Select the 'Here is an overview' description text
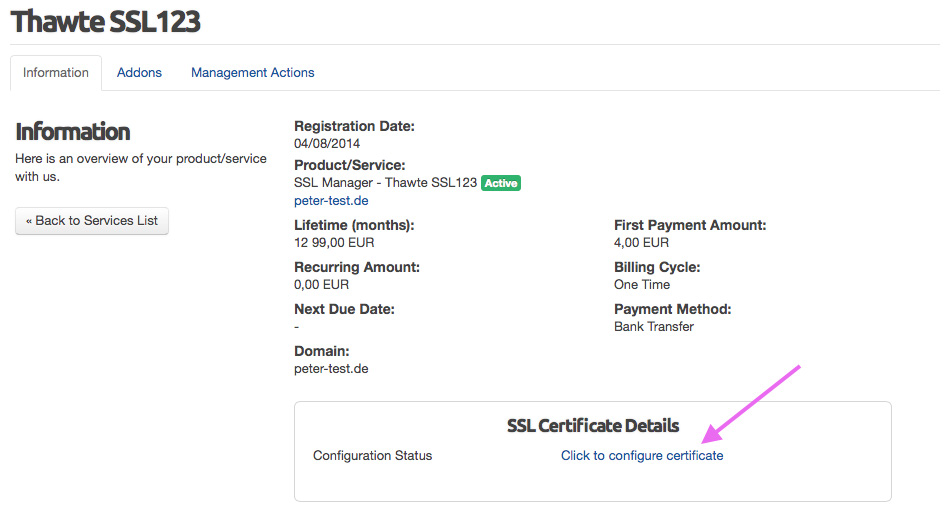 coord(141,168)
